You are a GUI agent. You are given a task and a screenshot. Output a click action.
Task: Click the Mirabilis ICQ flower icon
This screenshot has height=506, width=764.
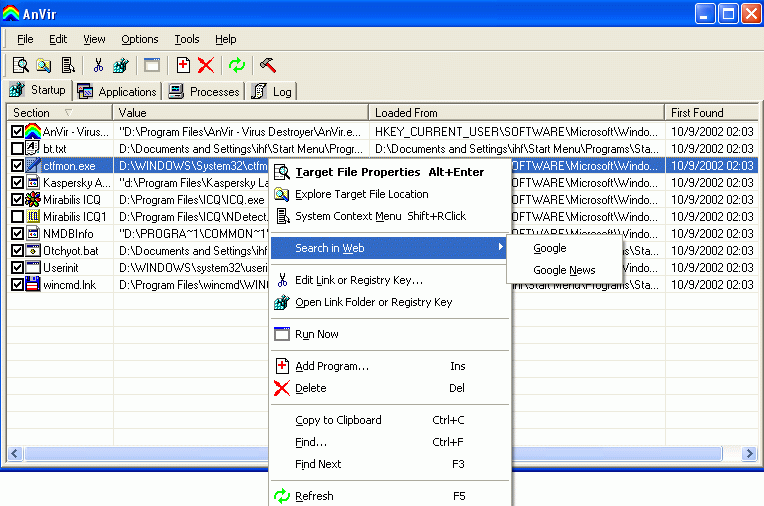[x=33, y=199]
